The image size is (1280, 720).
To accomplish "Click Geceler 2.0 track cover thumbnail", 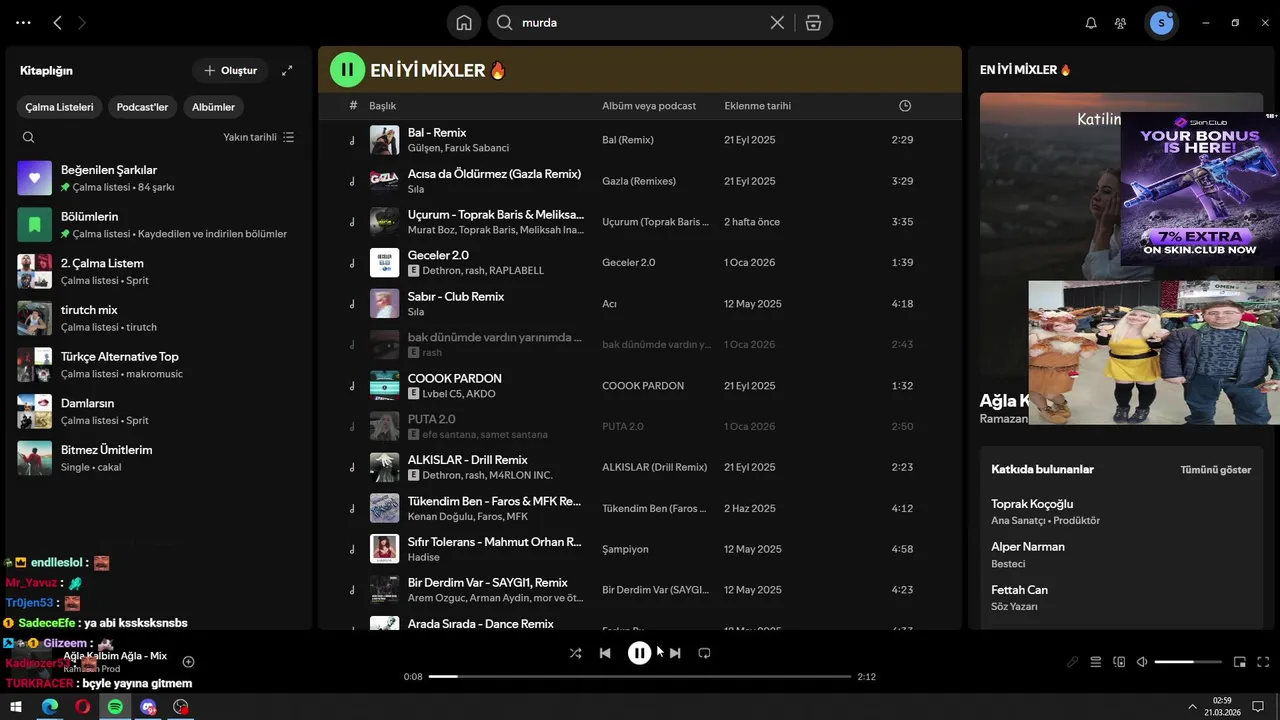I will (385, 263).
